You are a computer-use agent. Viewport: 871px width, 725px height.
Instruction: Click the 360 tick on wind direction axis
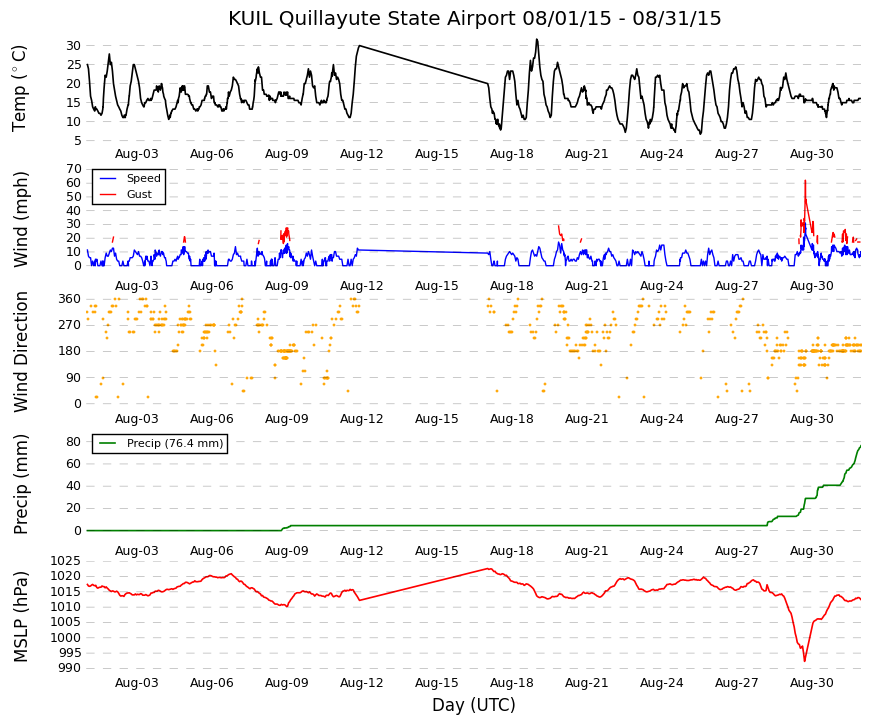[70, 299]
